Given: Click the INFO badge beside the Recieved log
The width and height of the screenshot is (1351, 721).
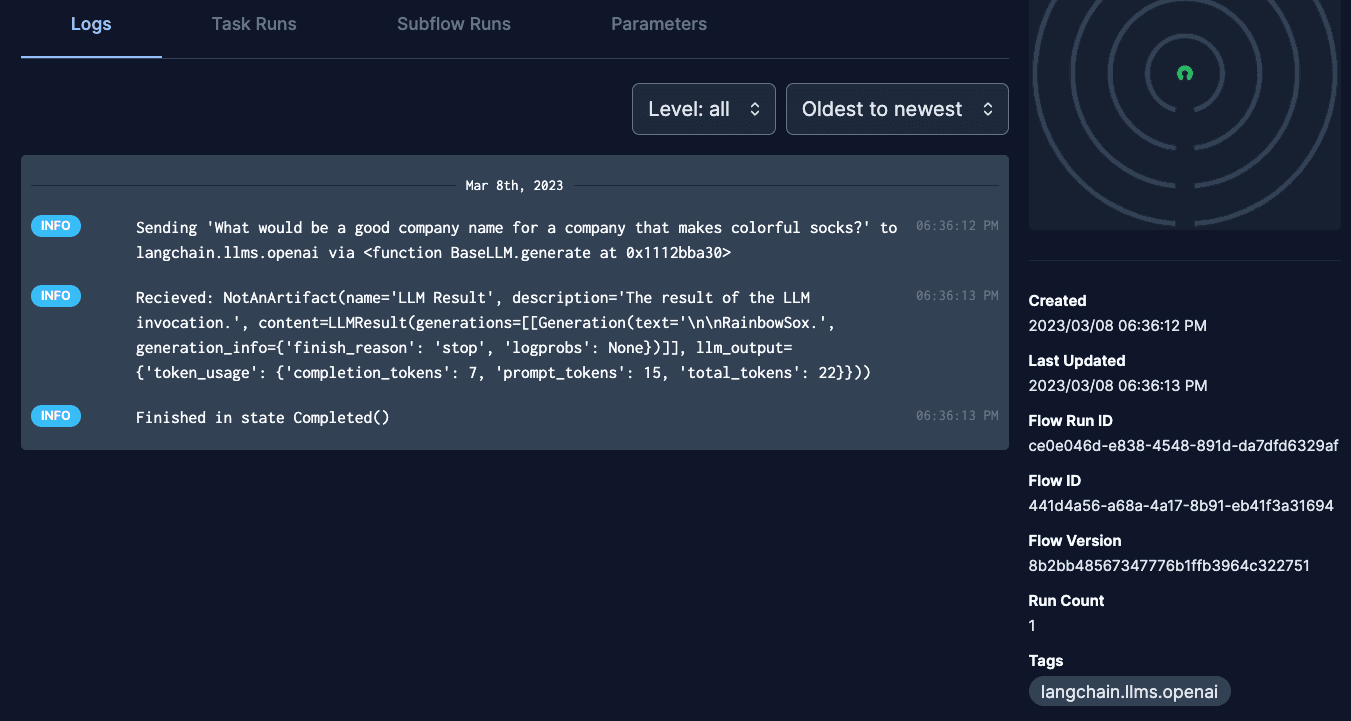Looking at the screenshot, I should (56, 296).
